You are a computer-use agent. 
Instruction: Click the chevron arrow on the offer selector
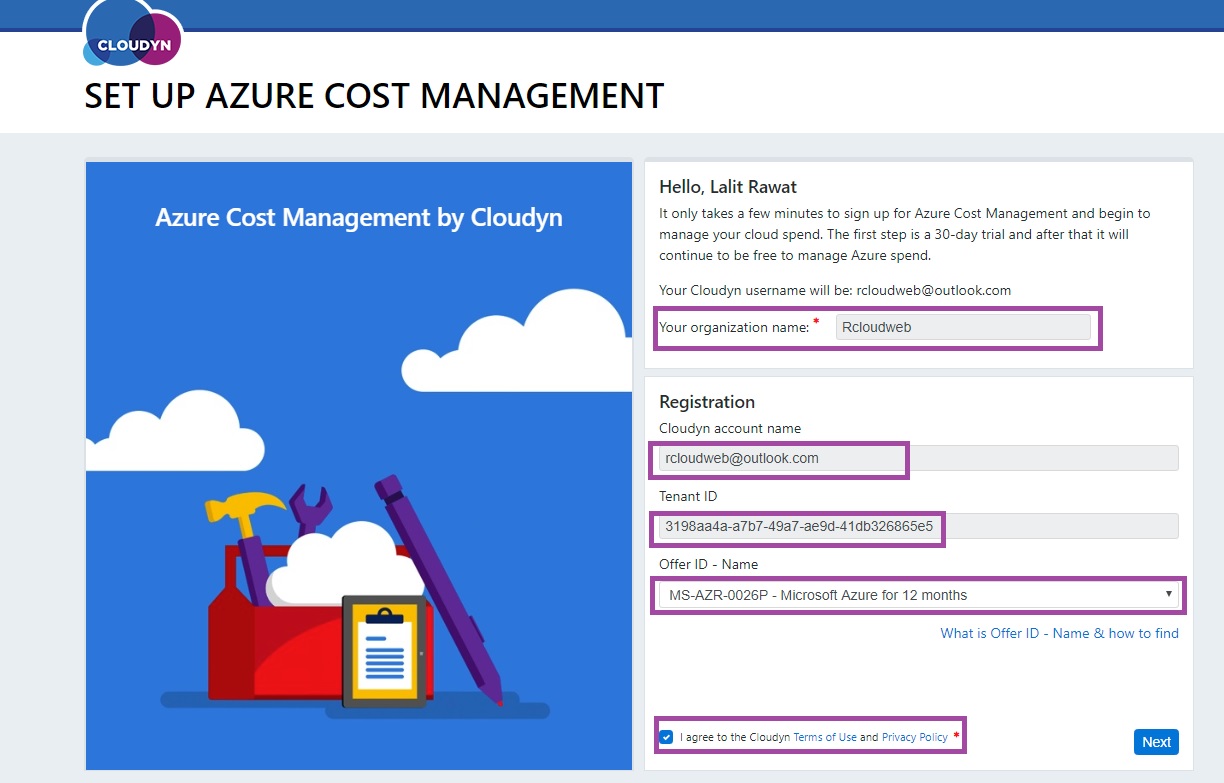pyautogui.click(x=1170, y=595)
